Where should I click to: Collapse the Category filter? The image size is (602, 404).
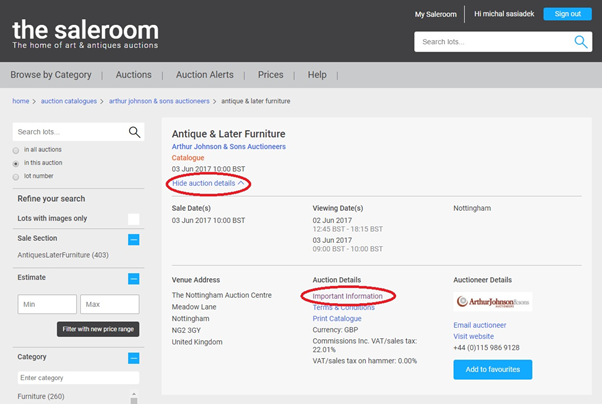click(134, 358)
